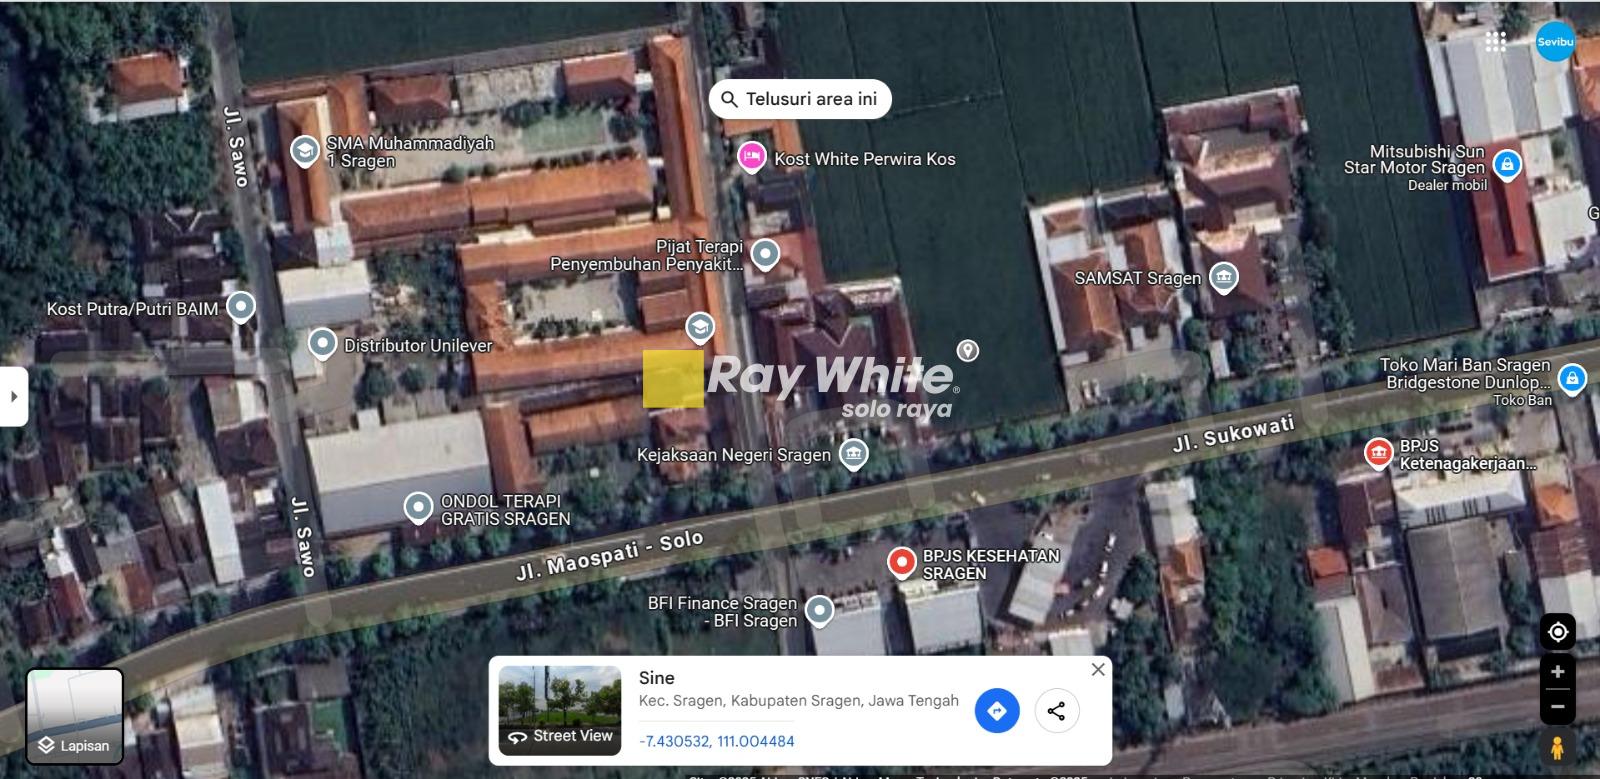Expand the collapsed side panel arrow
Viewport: 1600px width, 779px height.
[x=13, y=396]
